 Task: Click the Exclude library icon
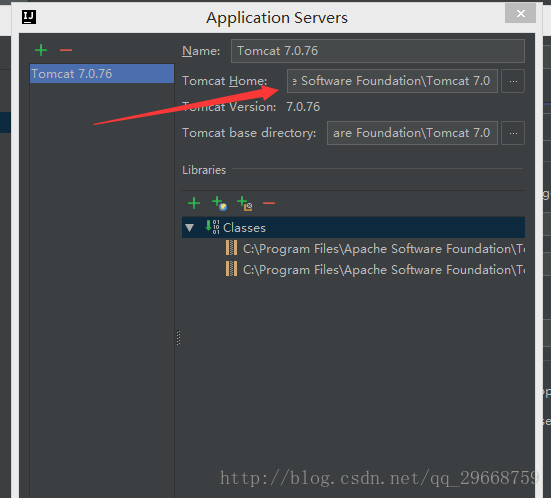point(245,203)
